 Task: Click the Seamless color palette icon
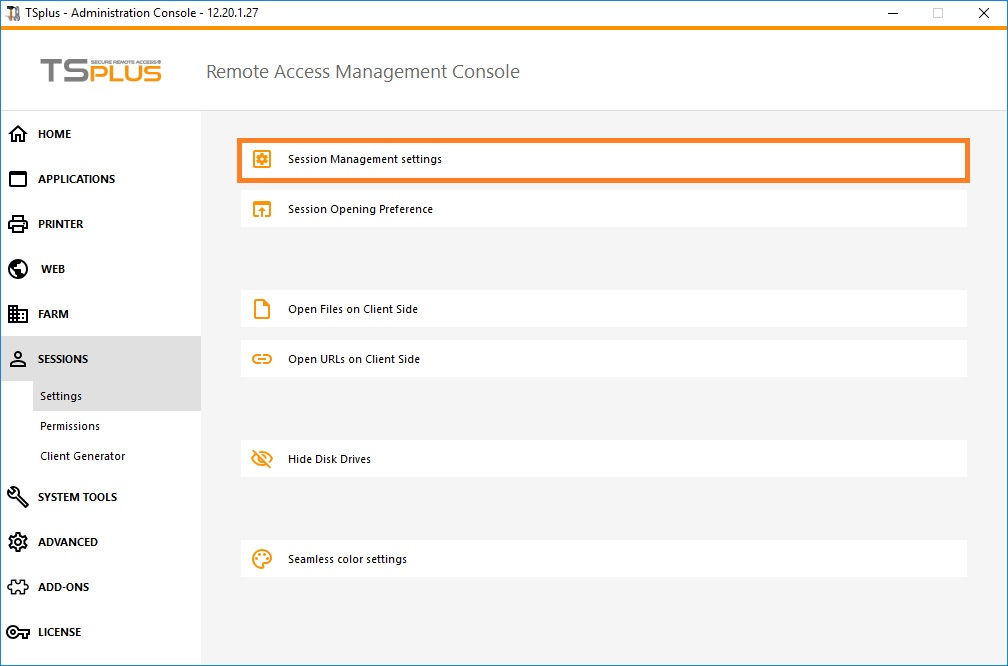(x=262, y=559)
